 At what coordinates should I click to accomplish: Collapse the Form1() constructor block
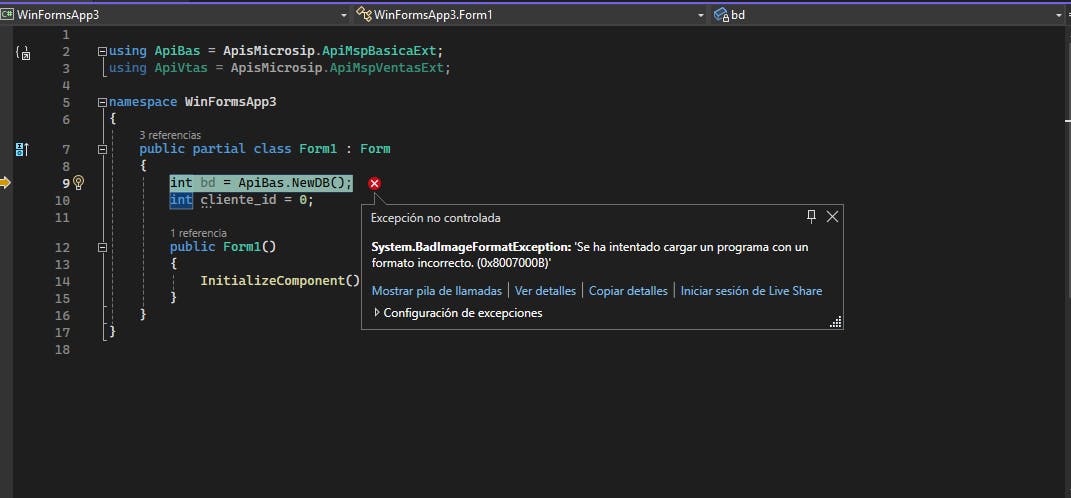click(102, 247)
